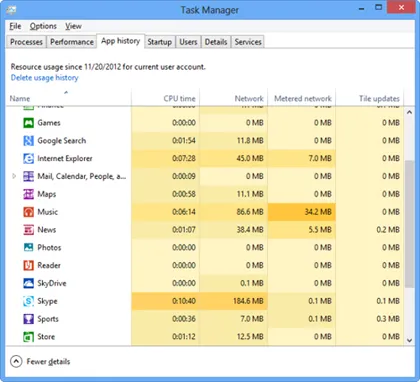Select the Music row name
Image resolution: width=420 pixels, height=382 pixels.
pos(48,212)
